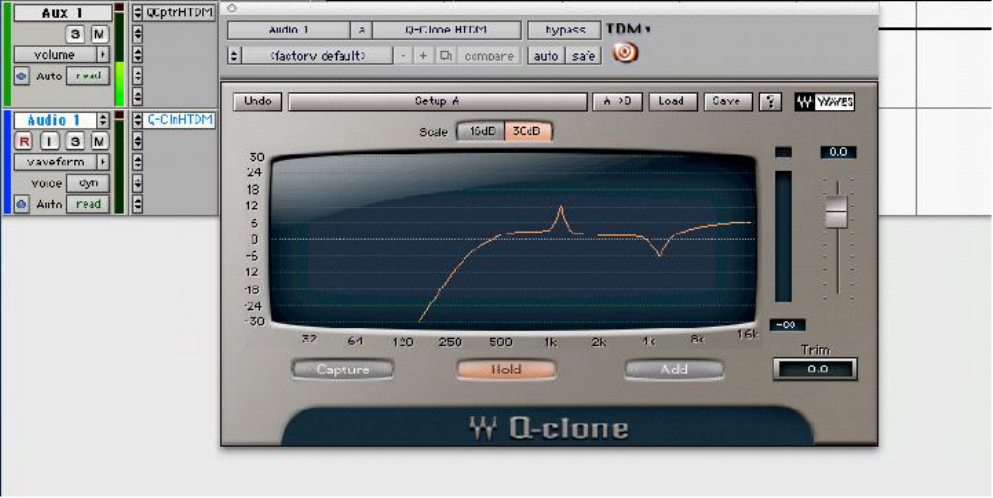Open the Audio 1 automation mode read selector
This screenshot has width=993, height=498.
pos(88,205)
